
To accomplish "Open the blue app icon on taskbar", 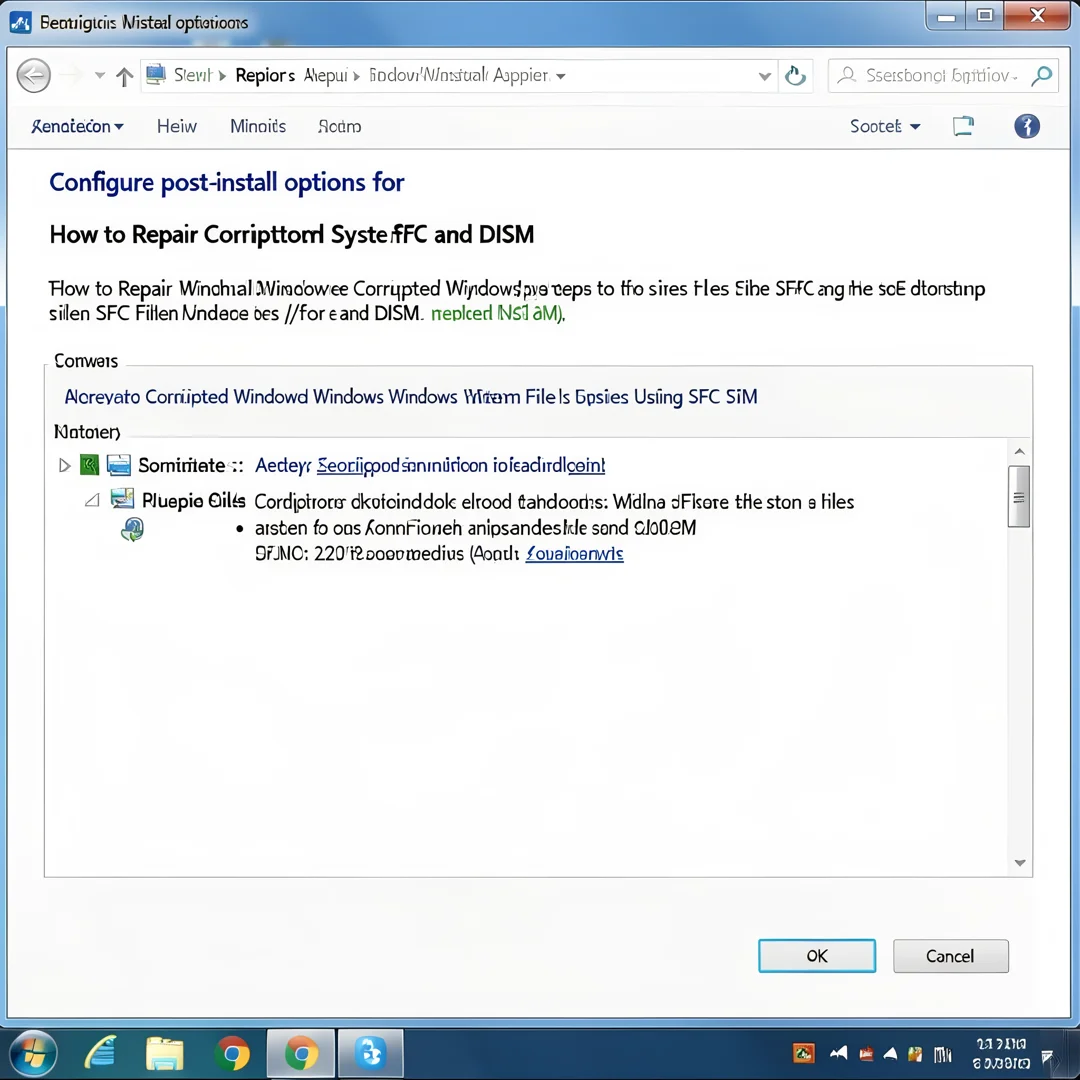I will pos(370,1054).
